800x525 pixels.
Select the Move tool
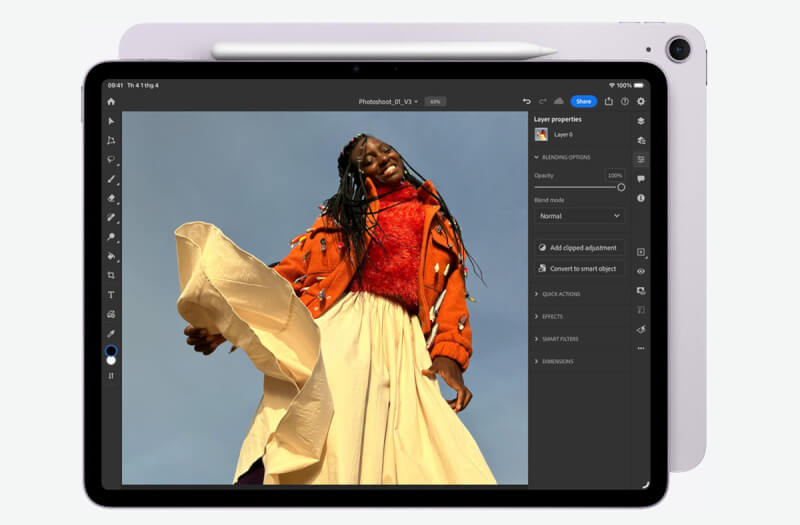(x=111, y=121)
